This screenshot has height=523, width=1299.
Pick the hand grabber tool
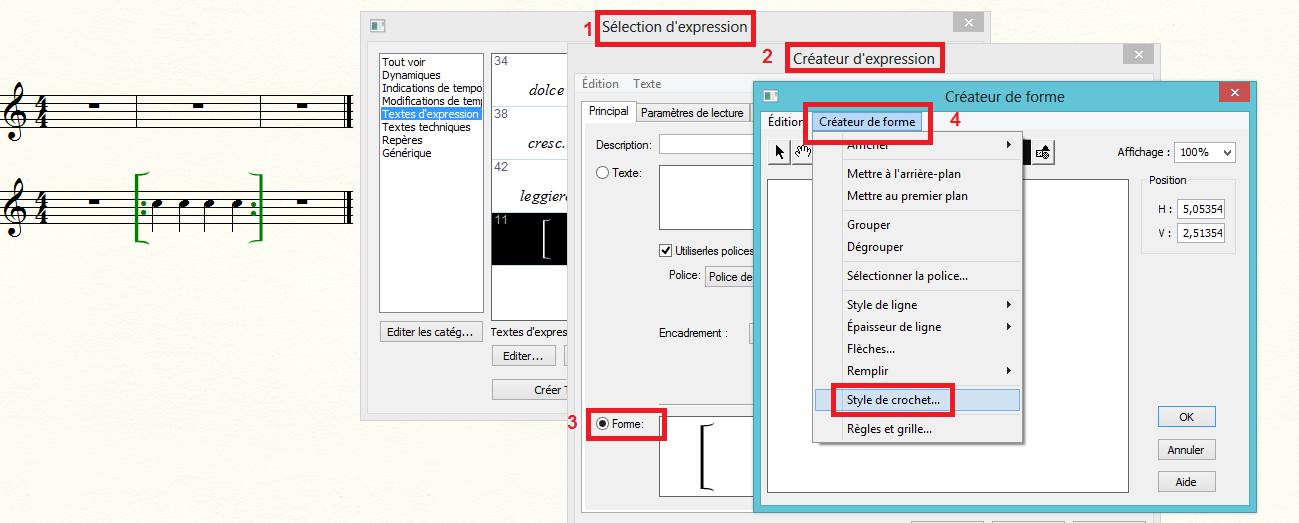pos(802,152)
